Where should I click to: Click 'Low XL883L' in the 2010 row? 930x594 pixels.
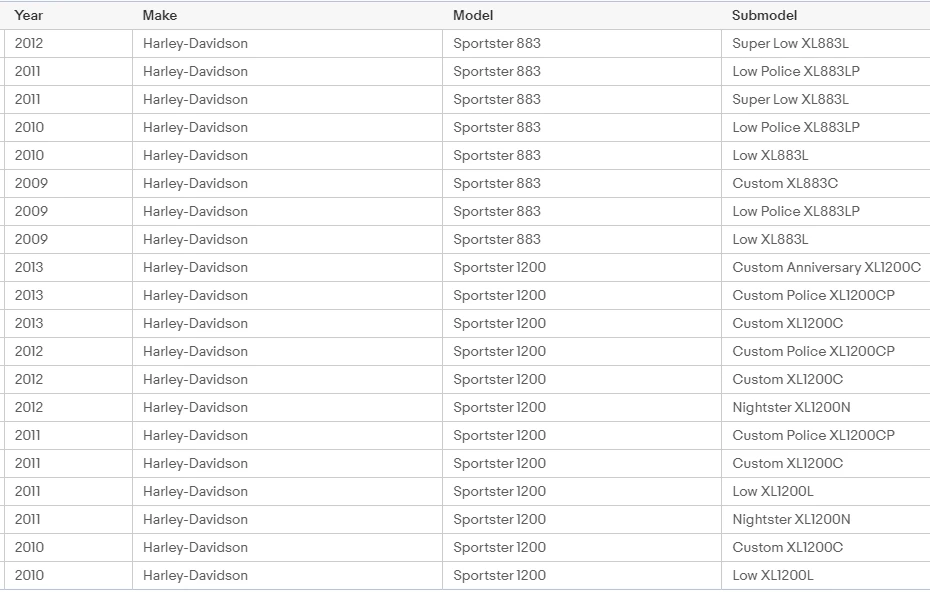click(770, 155)
